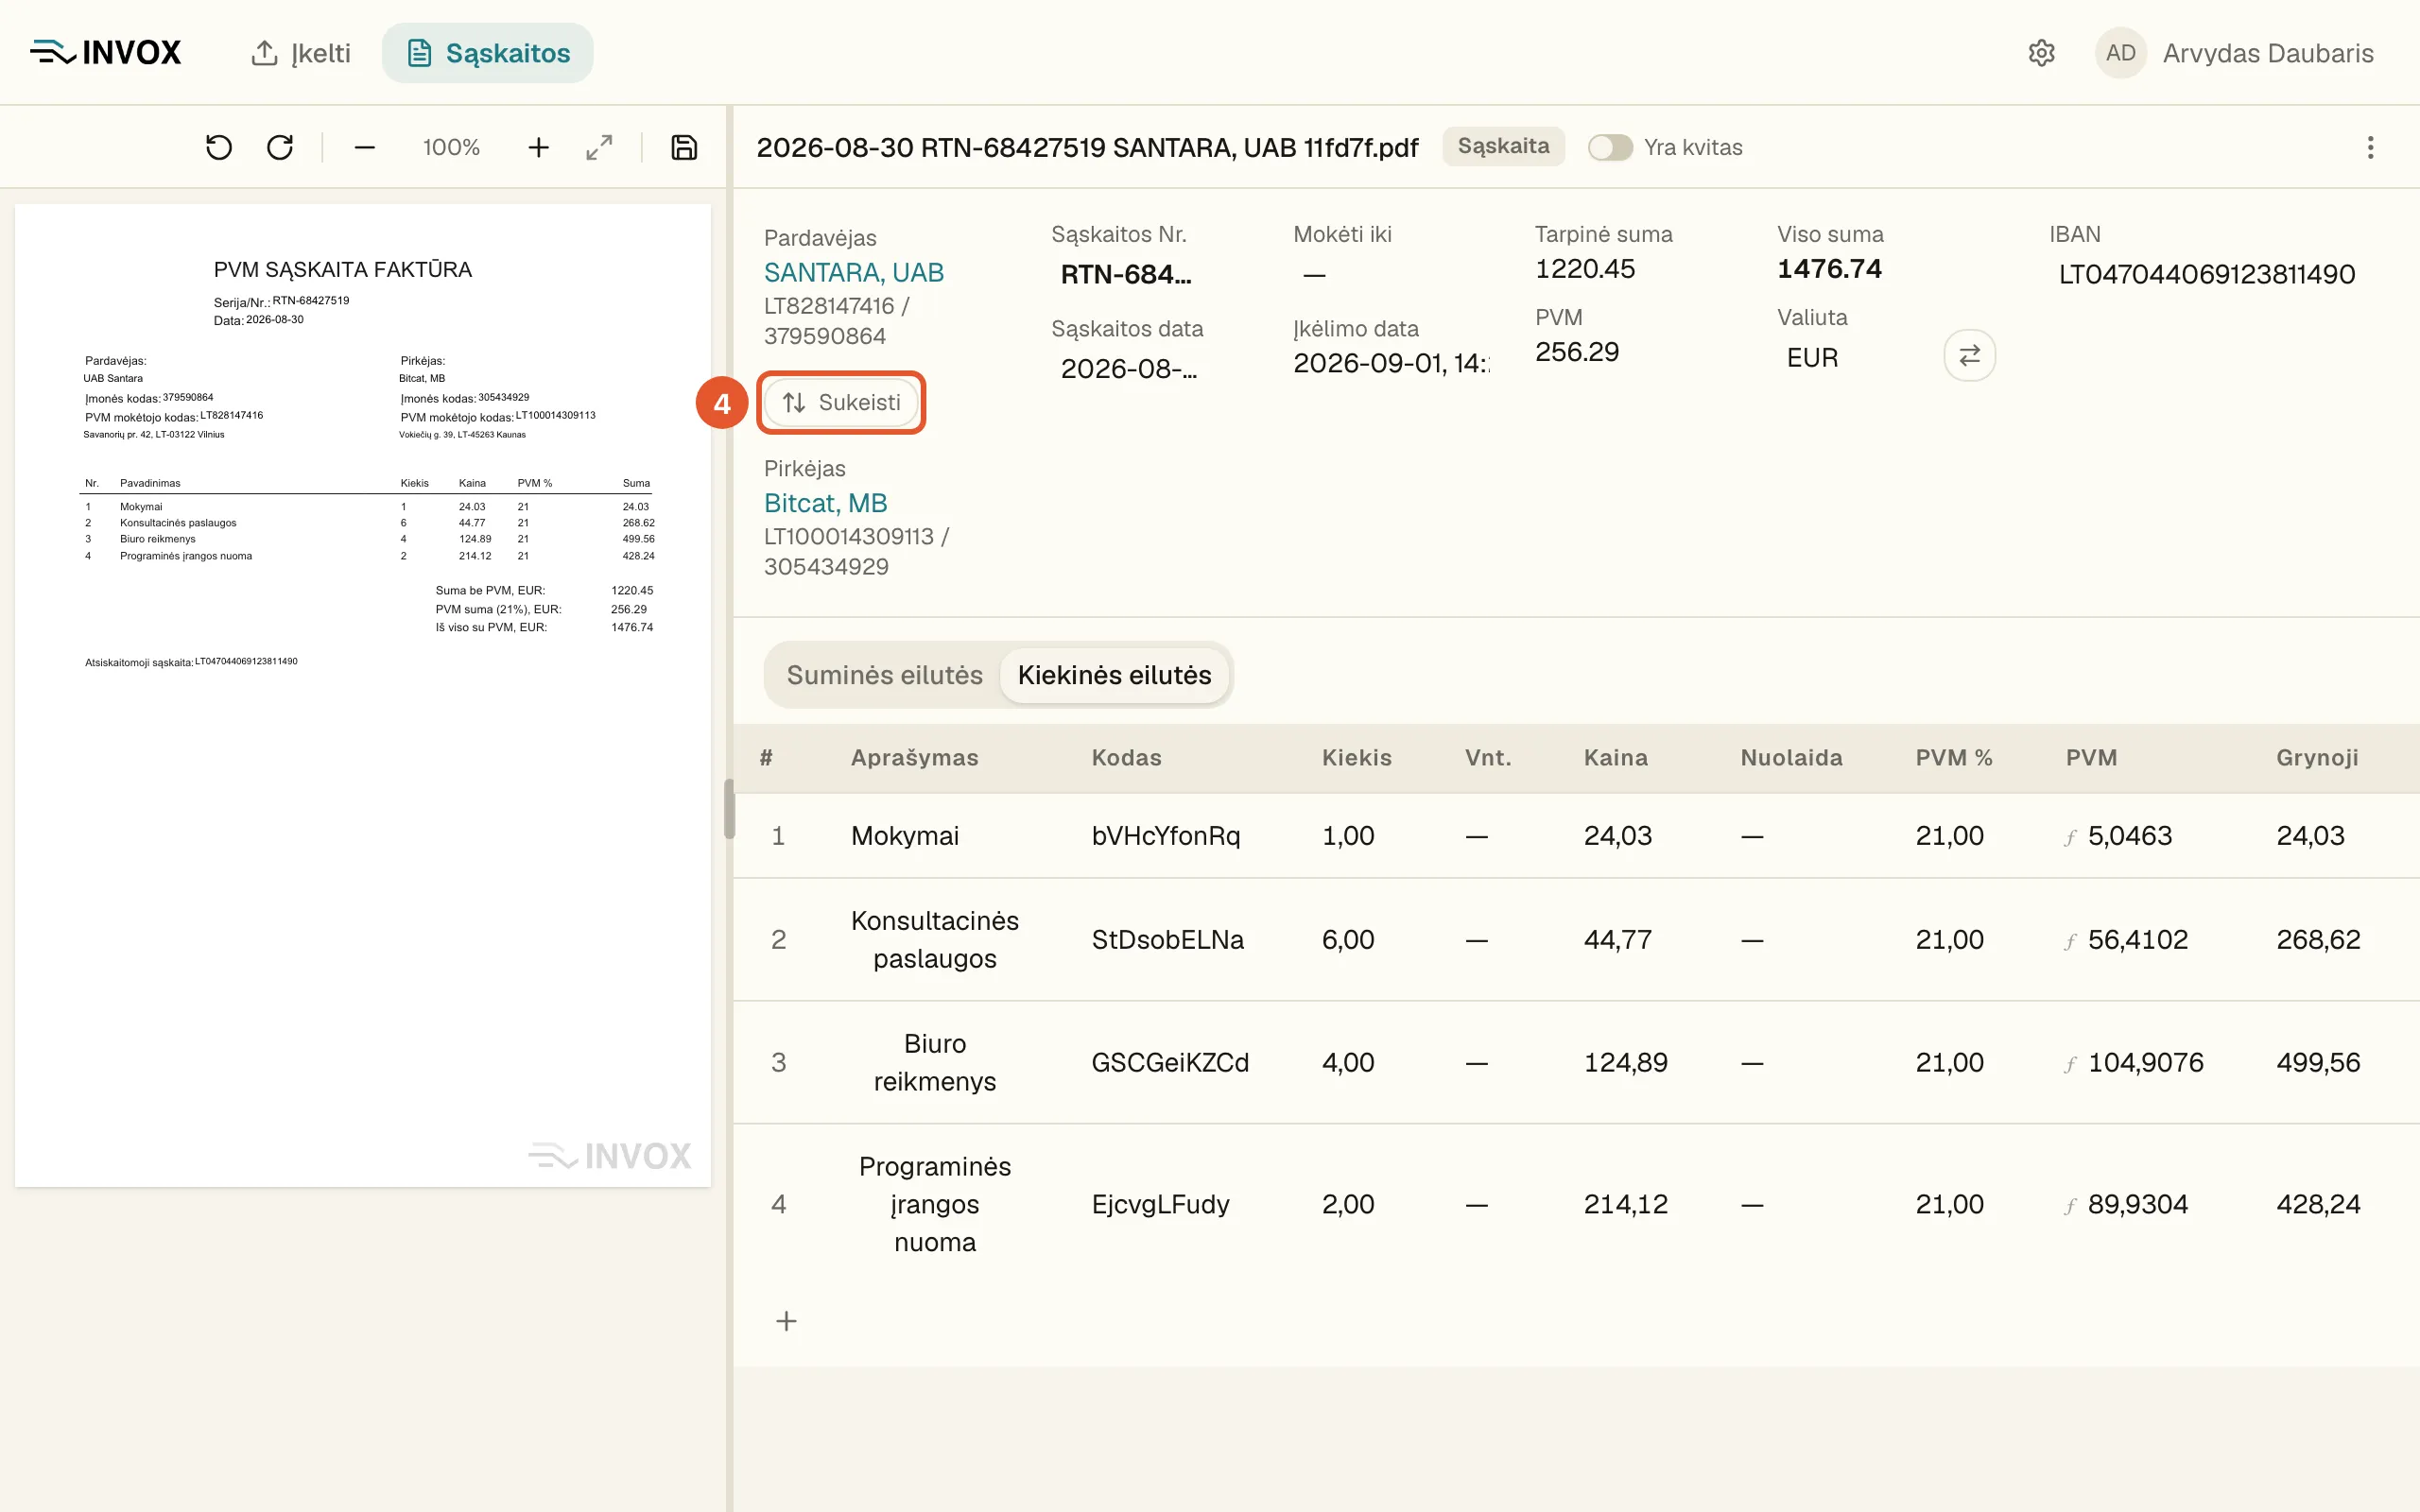Switch to Suminės eilutės tab
This screenshot has width=2420, height=1512.
(x=884, y=675)
